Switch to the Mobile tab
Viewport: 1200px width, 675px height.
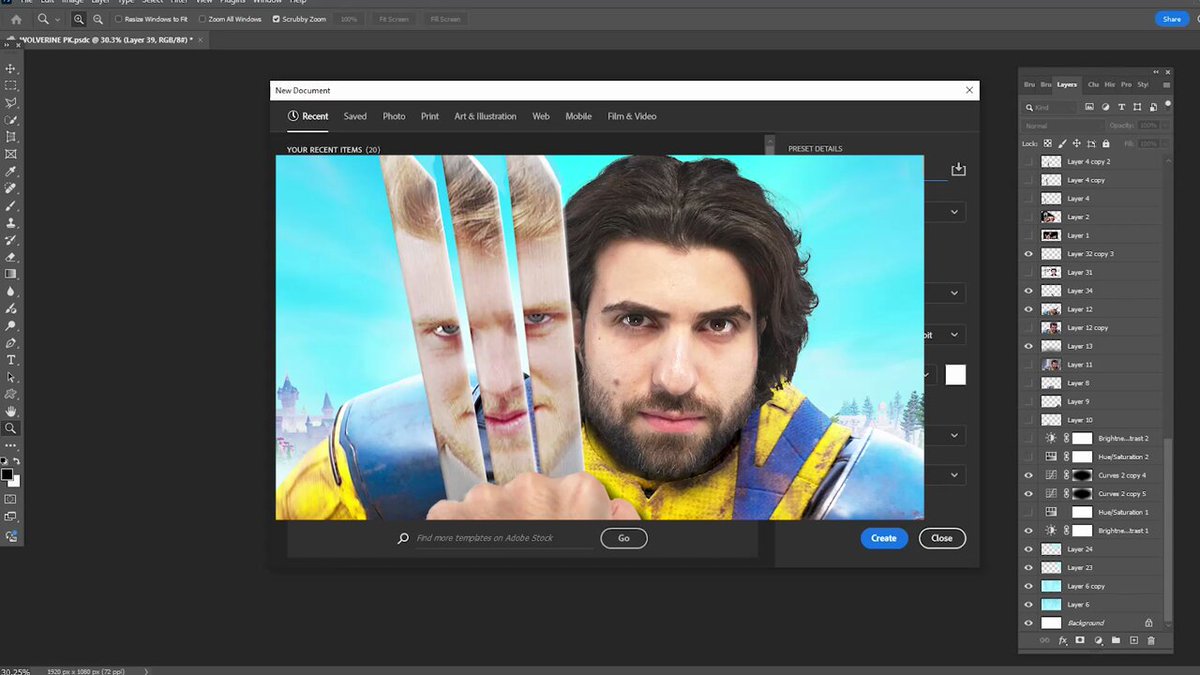[578, 116]
